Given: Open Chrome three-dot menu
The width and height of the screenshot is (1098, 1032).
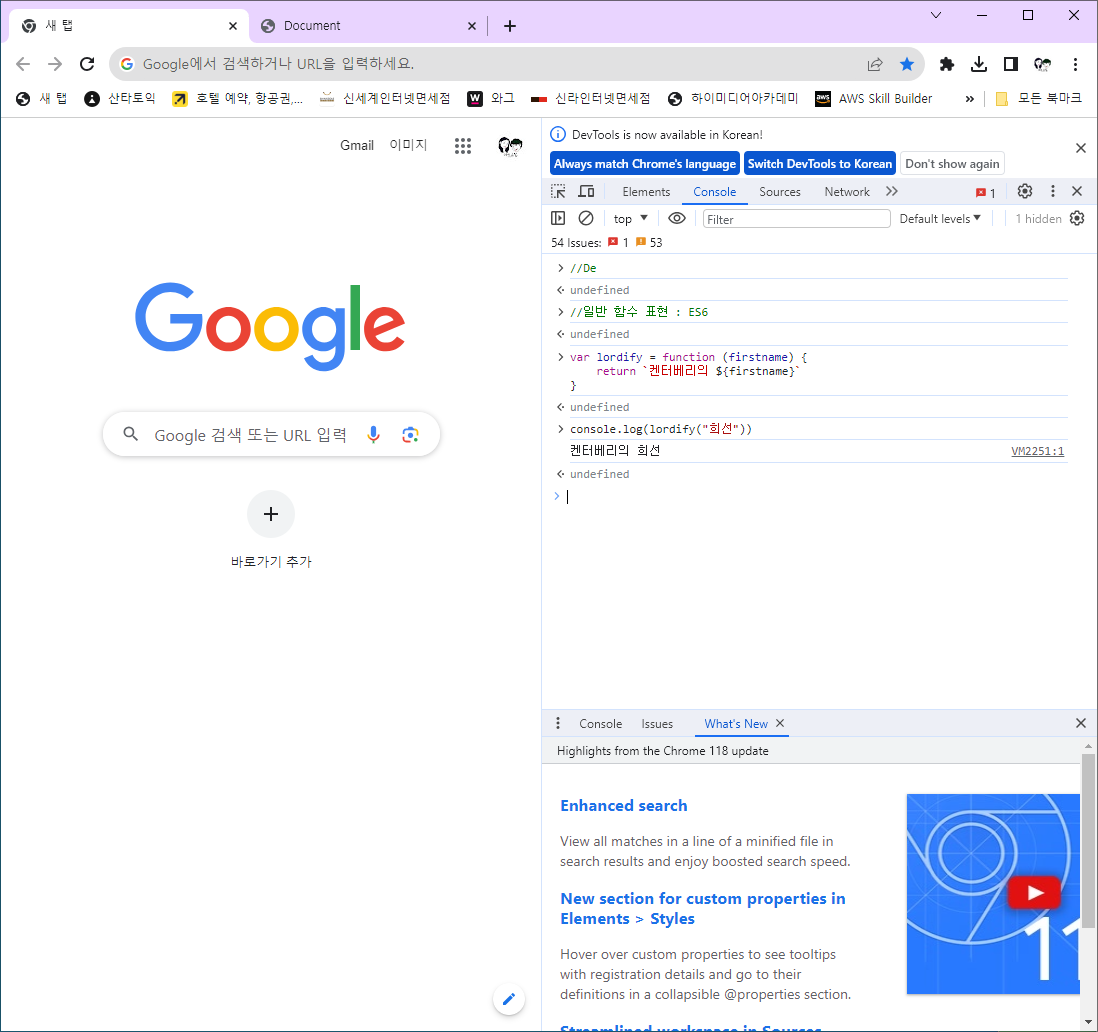Looking at the screenshot, I should 1075,64.
